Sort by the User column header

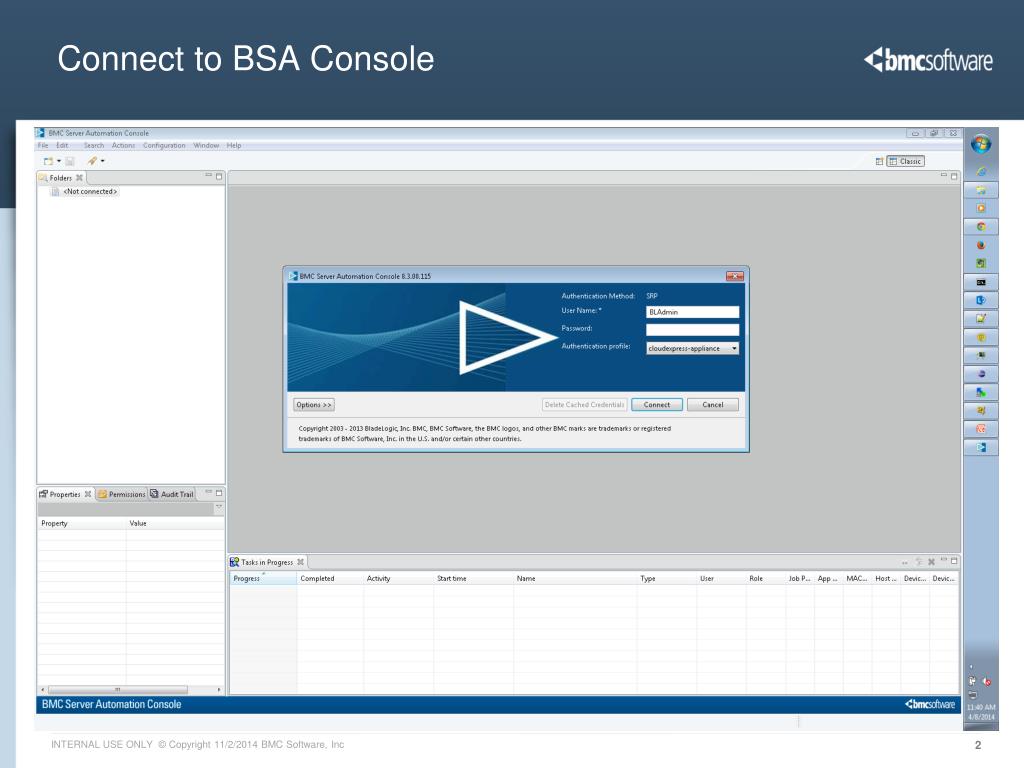[x=721, y=579]
